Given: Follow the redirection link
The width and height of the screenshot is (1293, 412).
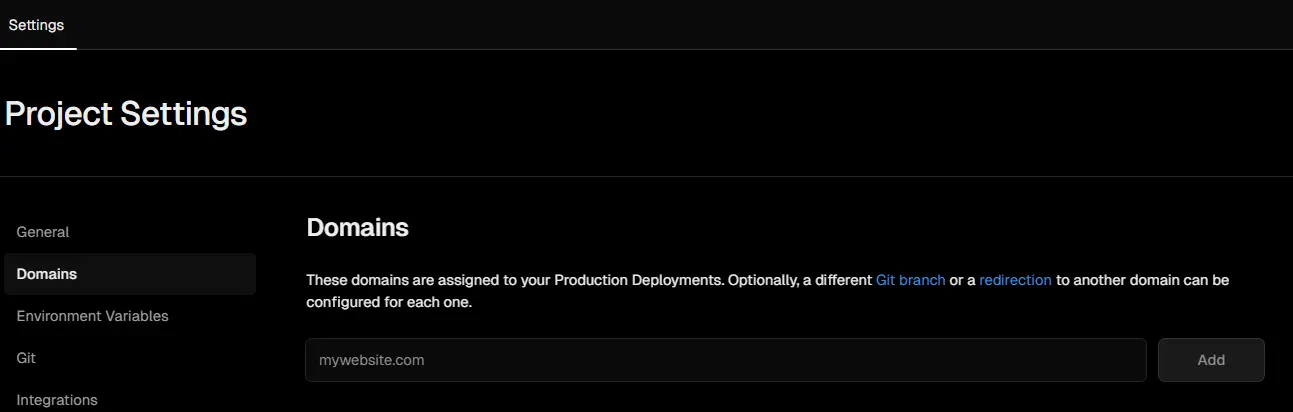Looking at the screenshot, I should (x=1015, y=280).
